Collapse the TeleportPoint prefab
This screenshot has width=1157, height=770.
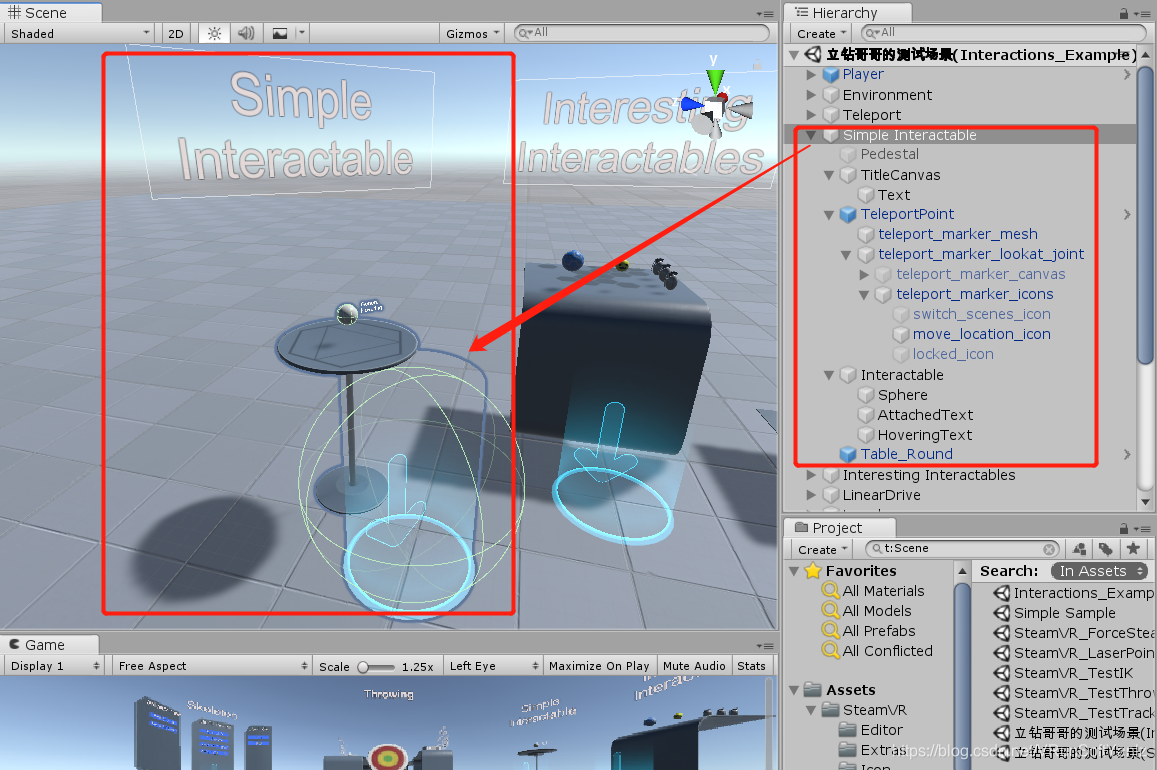(x=829, y=215)
